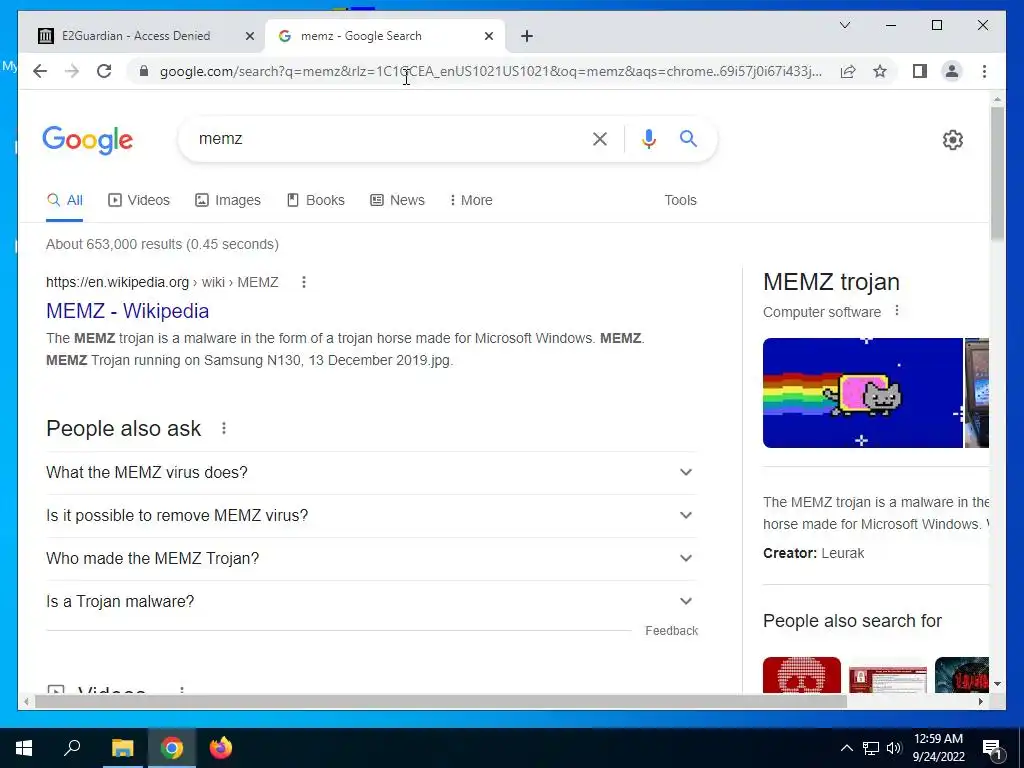Click the browser forward arrow

[72, 71]
